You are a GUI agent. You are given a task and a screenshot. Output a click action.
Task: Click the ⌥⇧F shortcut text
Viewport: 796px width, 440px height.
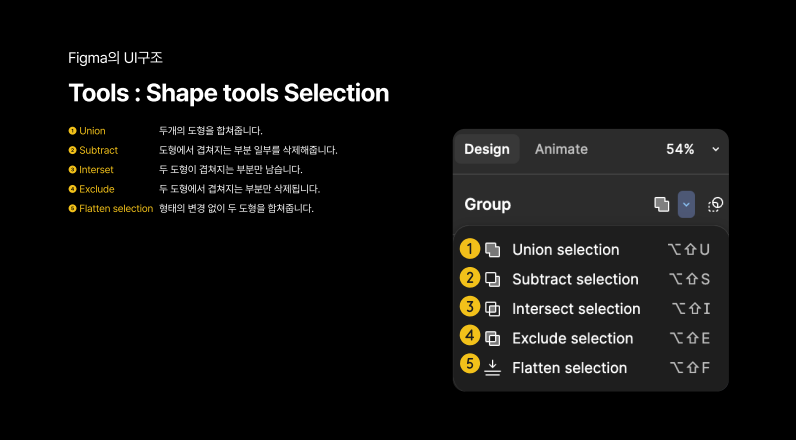(689, 367)
